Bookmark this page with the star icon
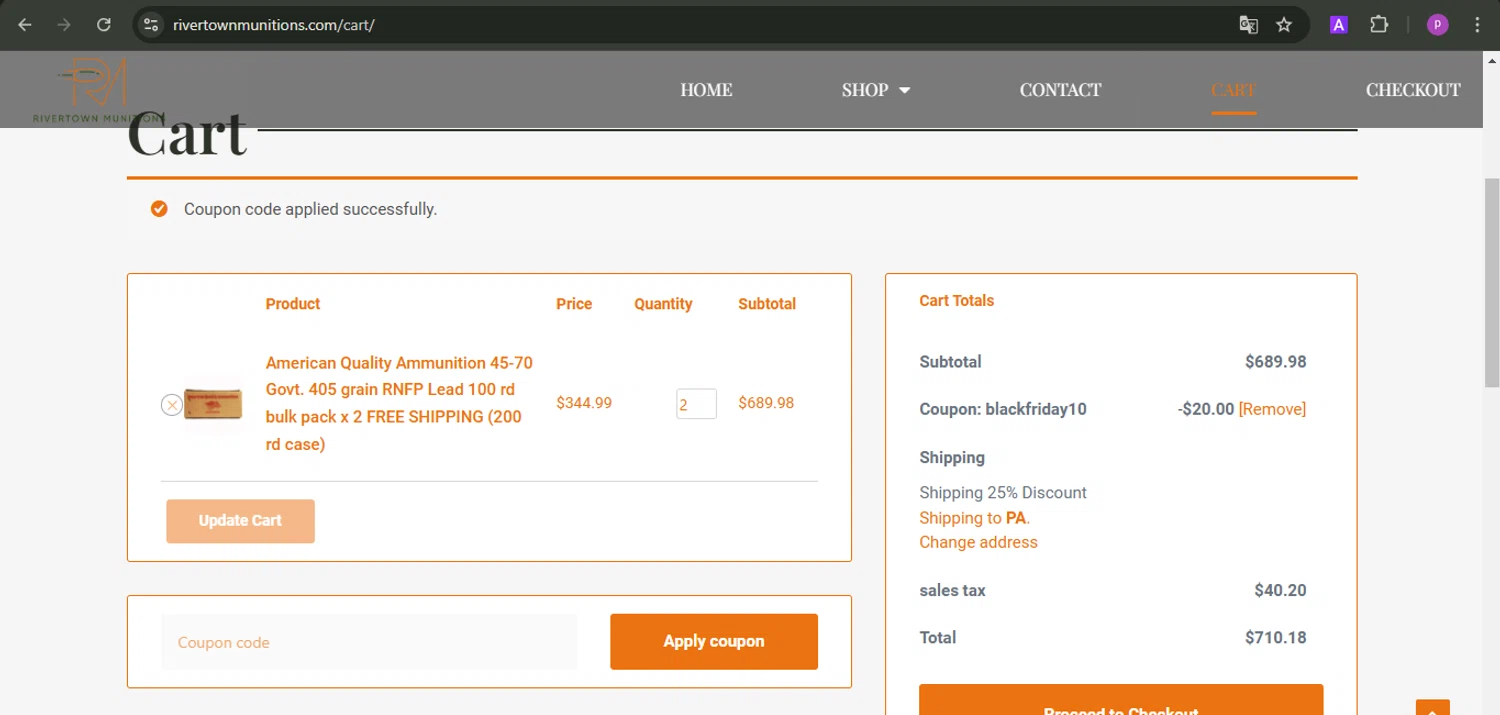This screenshot has height=715, width=1500. click(x=1285, y=25)
